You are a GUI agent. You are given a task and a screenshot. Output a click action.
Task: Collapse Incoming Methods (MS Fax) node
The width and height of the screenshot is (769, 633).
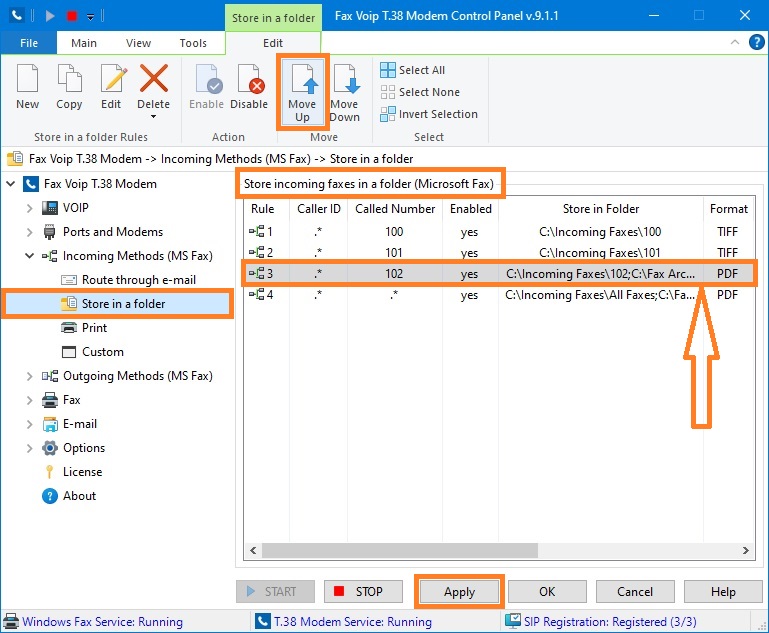29,256
